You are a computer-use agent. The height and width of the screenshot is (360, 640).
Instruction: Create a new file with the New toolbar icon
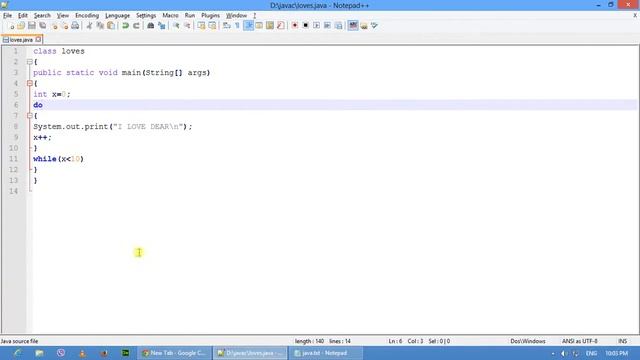coord(11,26)
